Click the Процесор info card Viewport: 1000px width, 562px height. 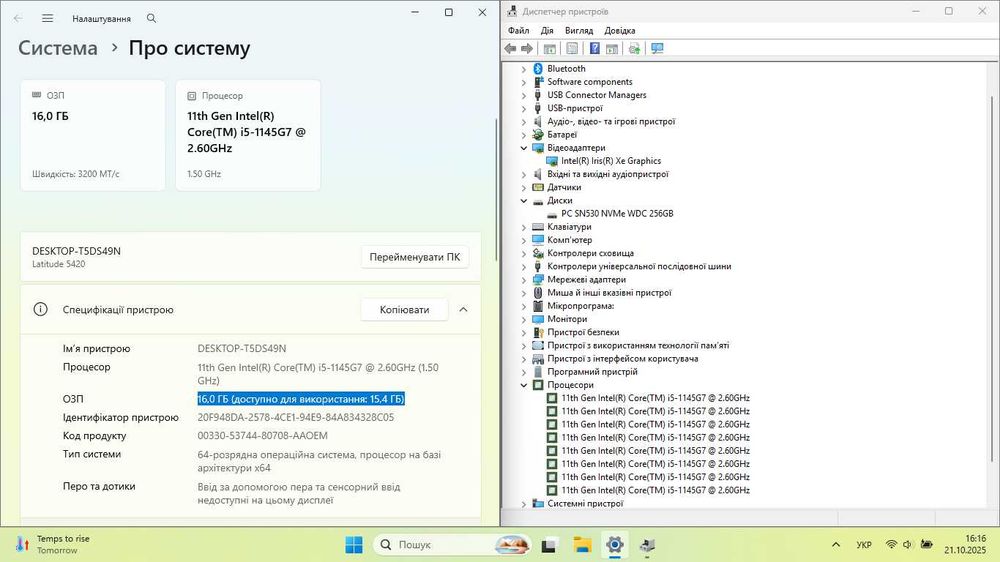248,135
